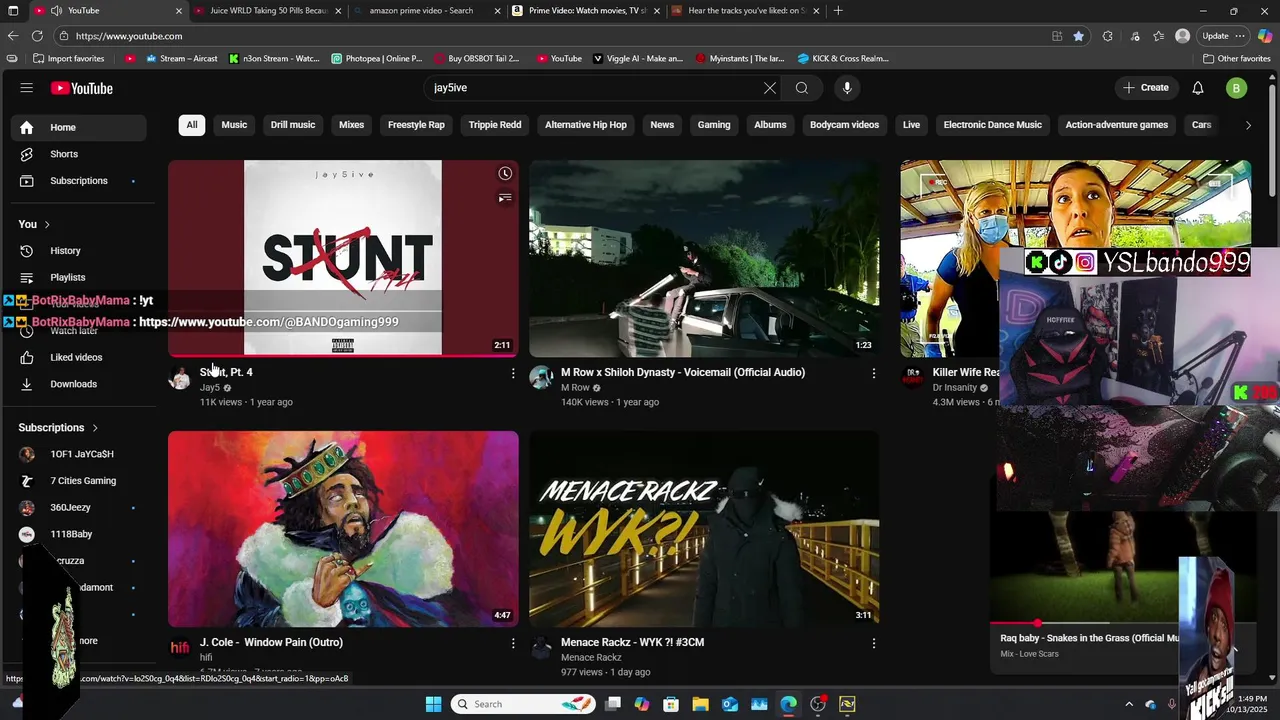Open Subscriptions in sidebar
This screenshot has height=720, width=1280.
pos(79,181)
